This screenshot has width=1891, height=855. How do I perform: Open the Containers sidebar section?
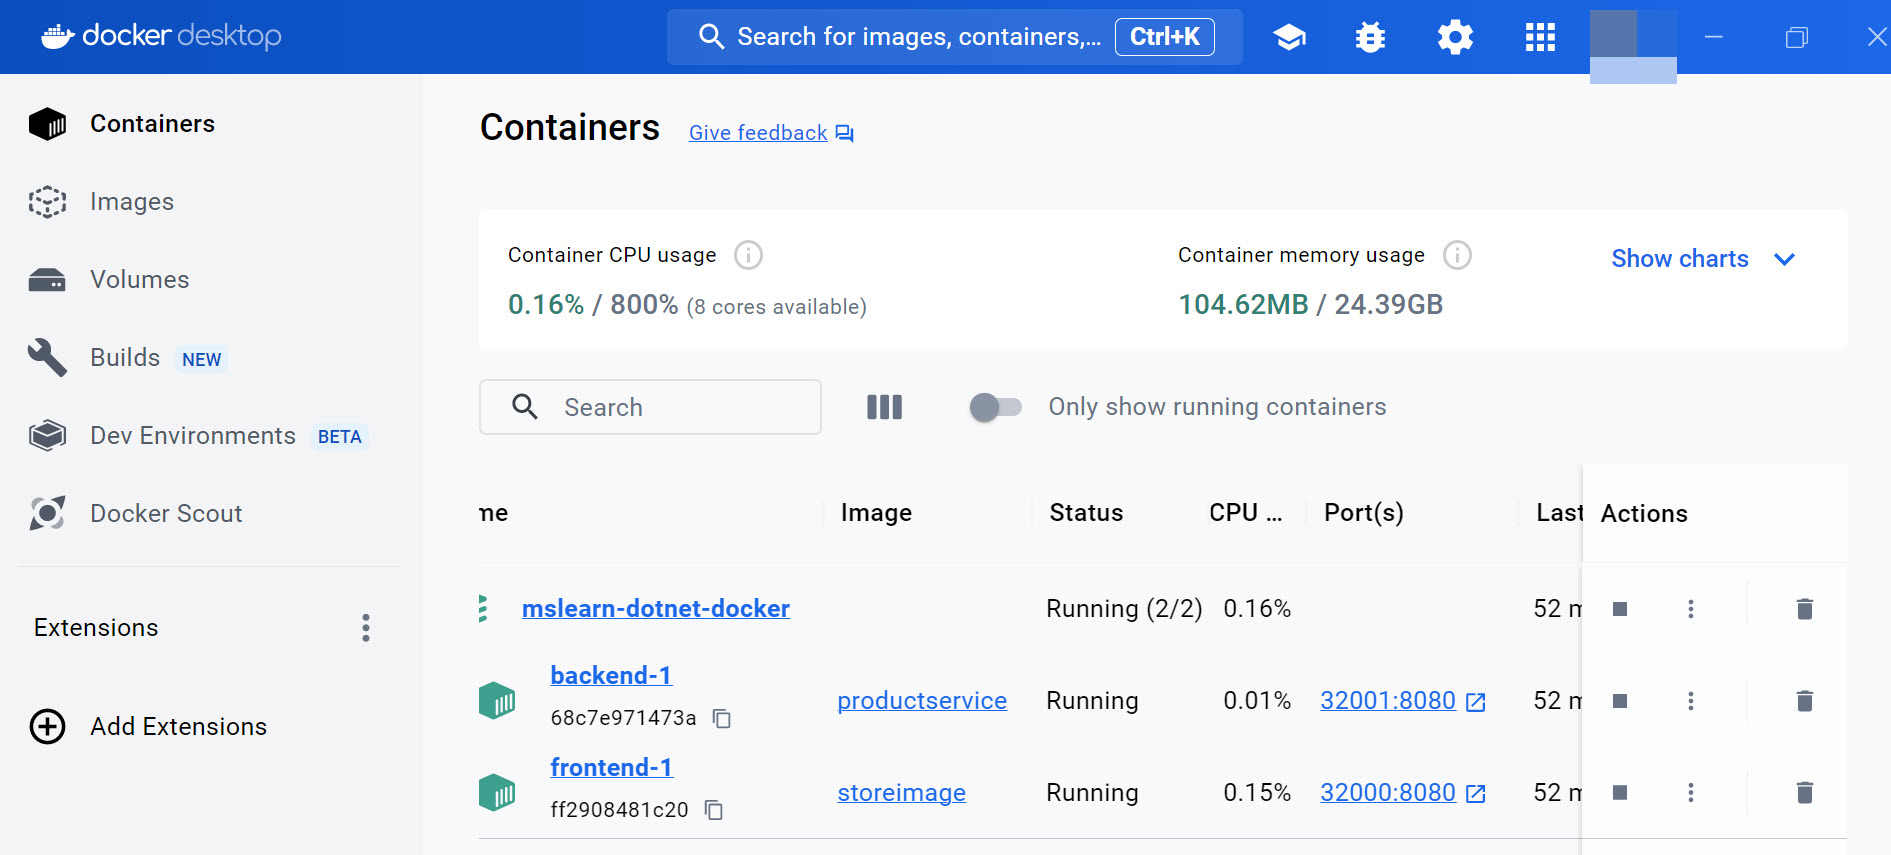pyautogui.click(x=210, y=124)
